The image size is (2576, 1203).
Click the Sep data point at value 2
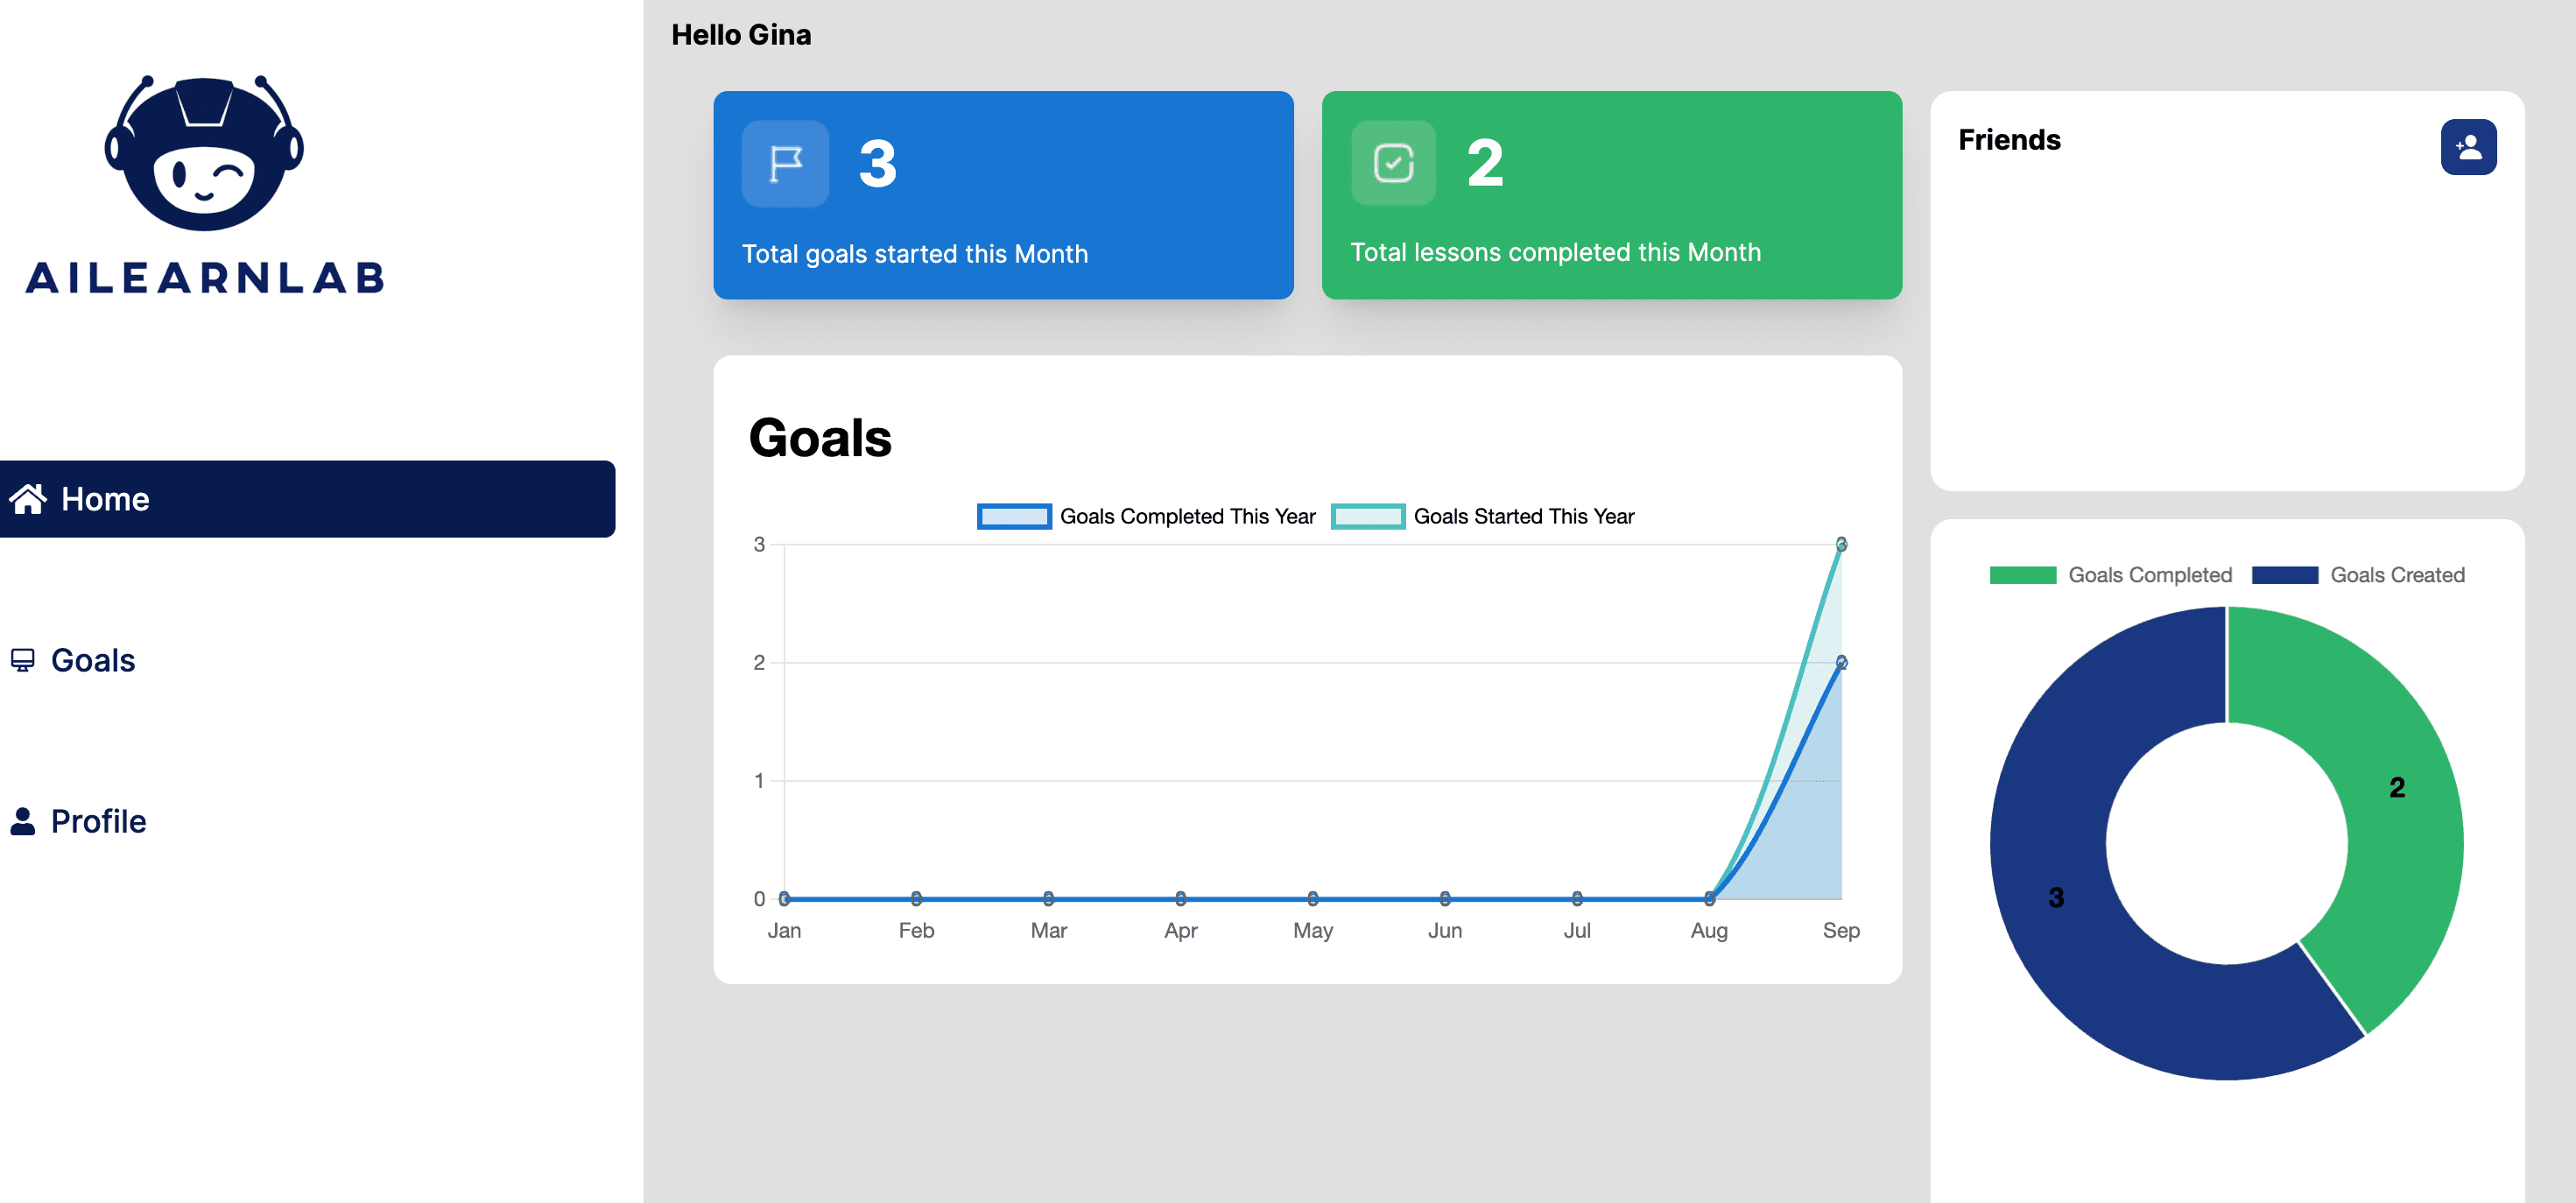[1841, 662]
